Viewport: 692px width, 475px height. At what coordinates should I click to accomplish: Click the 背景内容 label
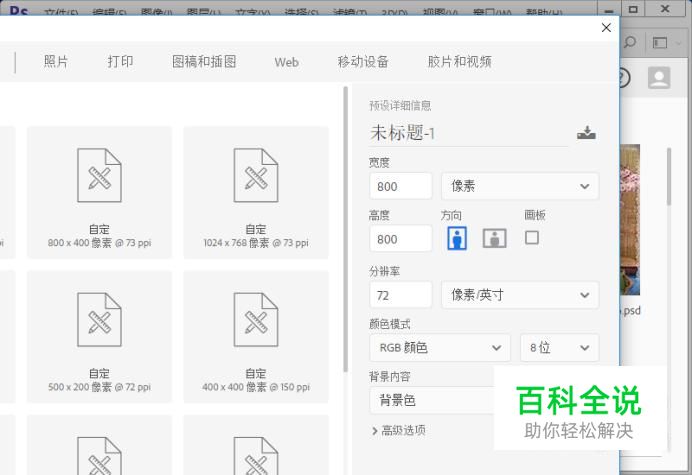pyautogui.click(x=390, y=377)
